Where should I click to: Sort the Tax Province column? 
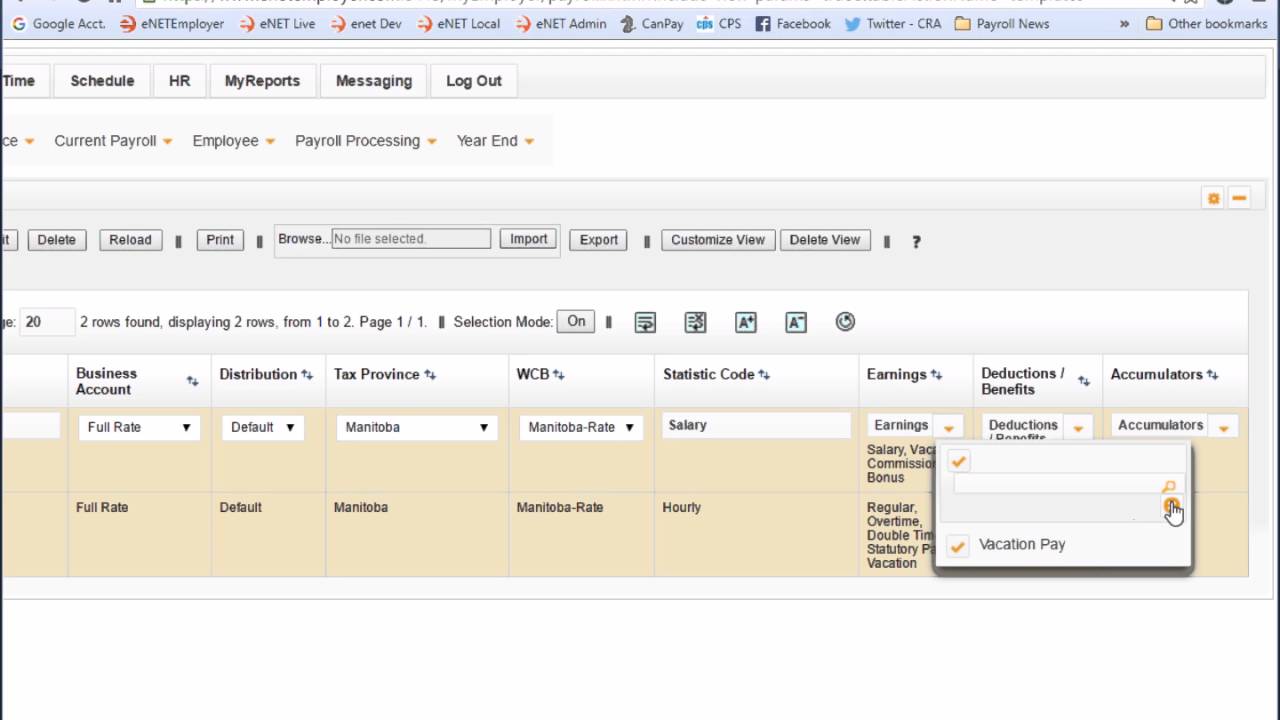tap(430, 374)
